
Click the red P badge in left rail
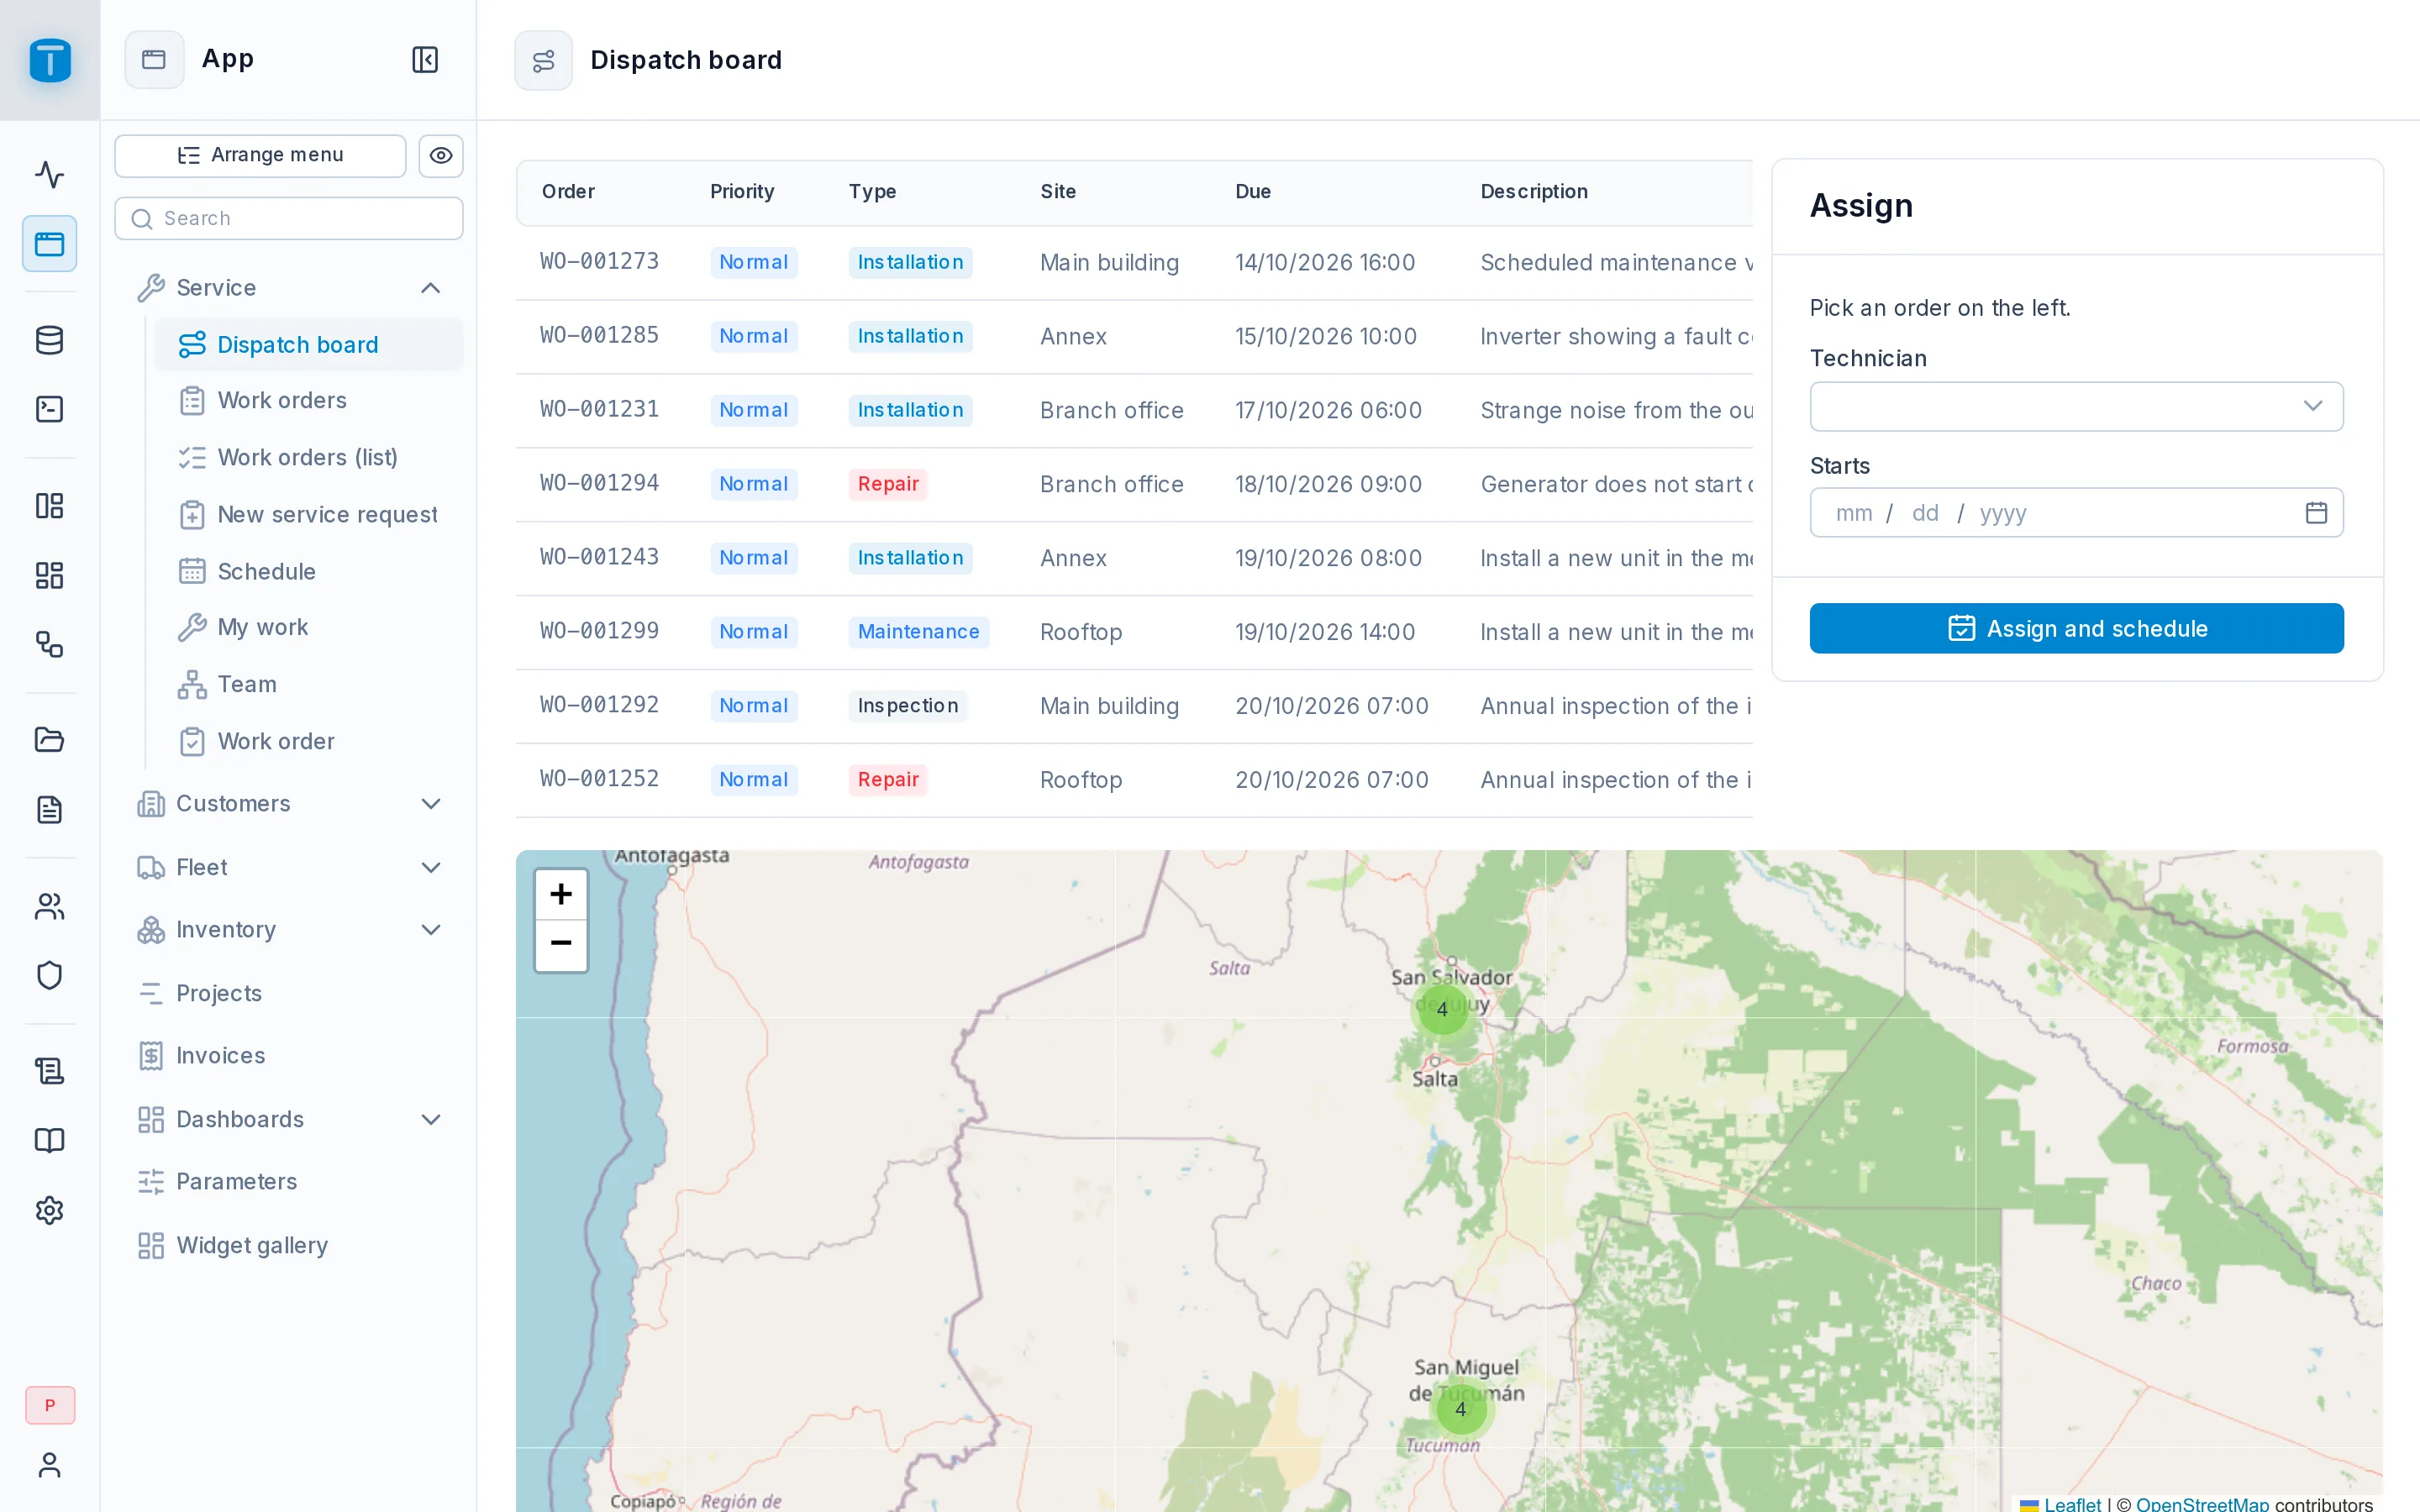click(50, 1405)
